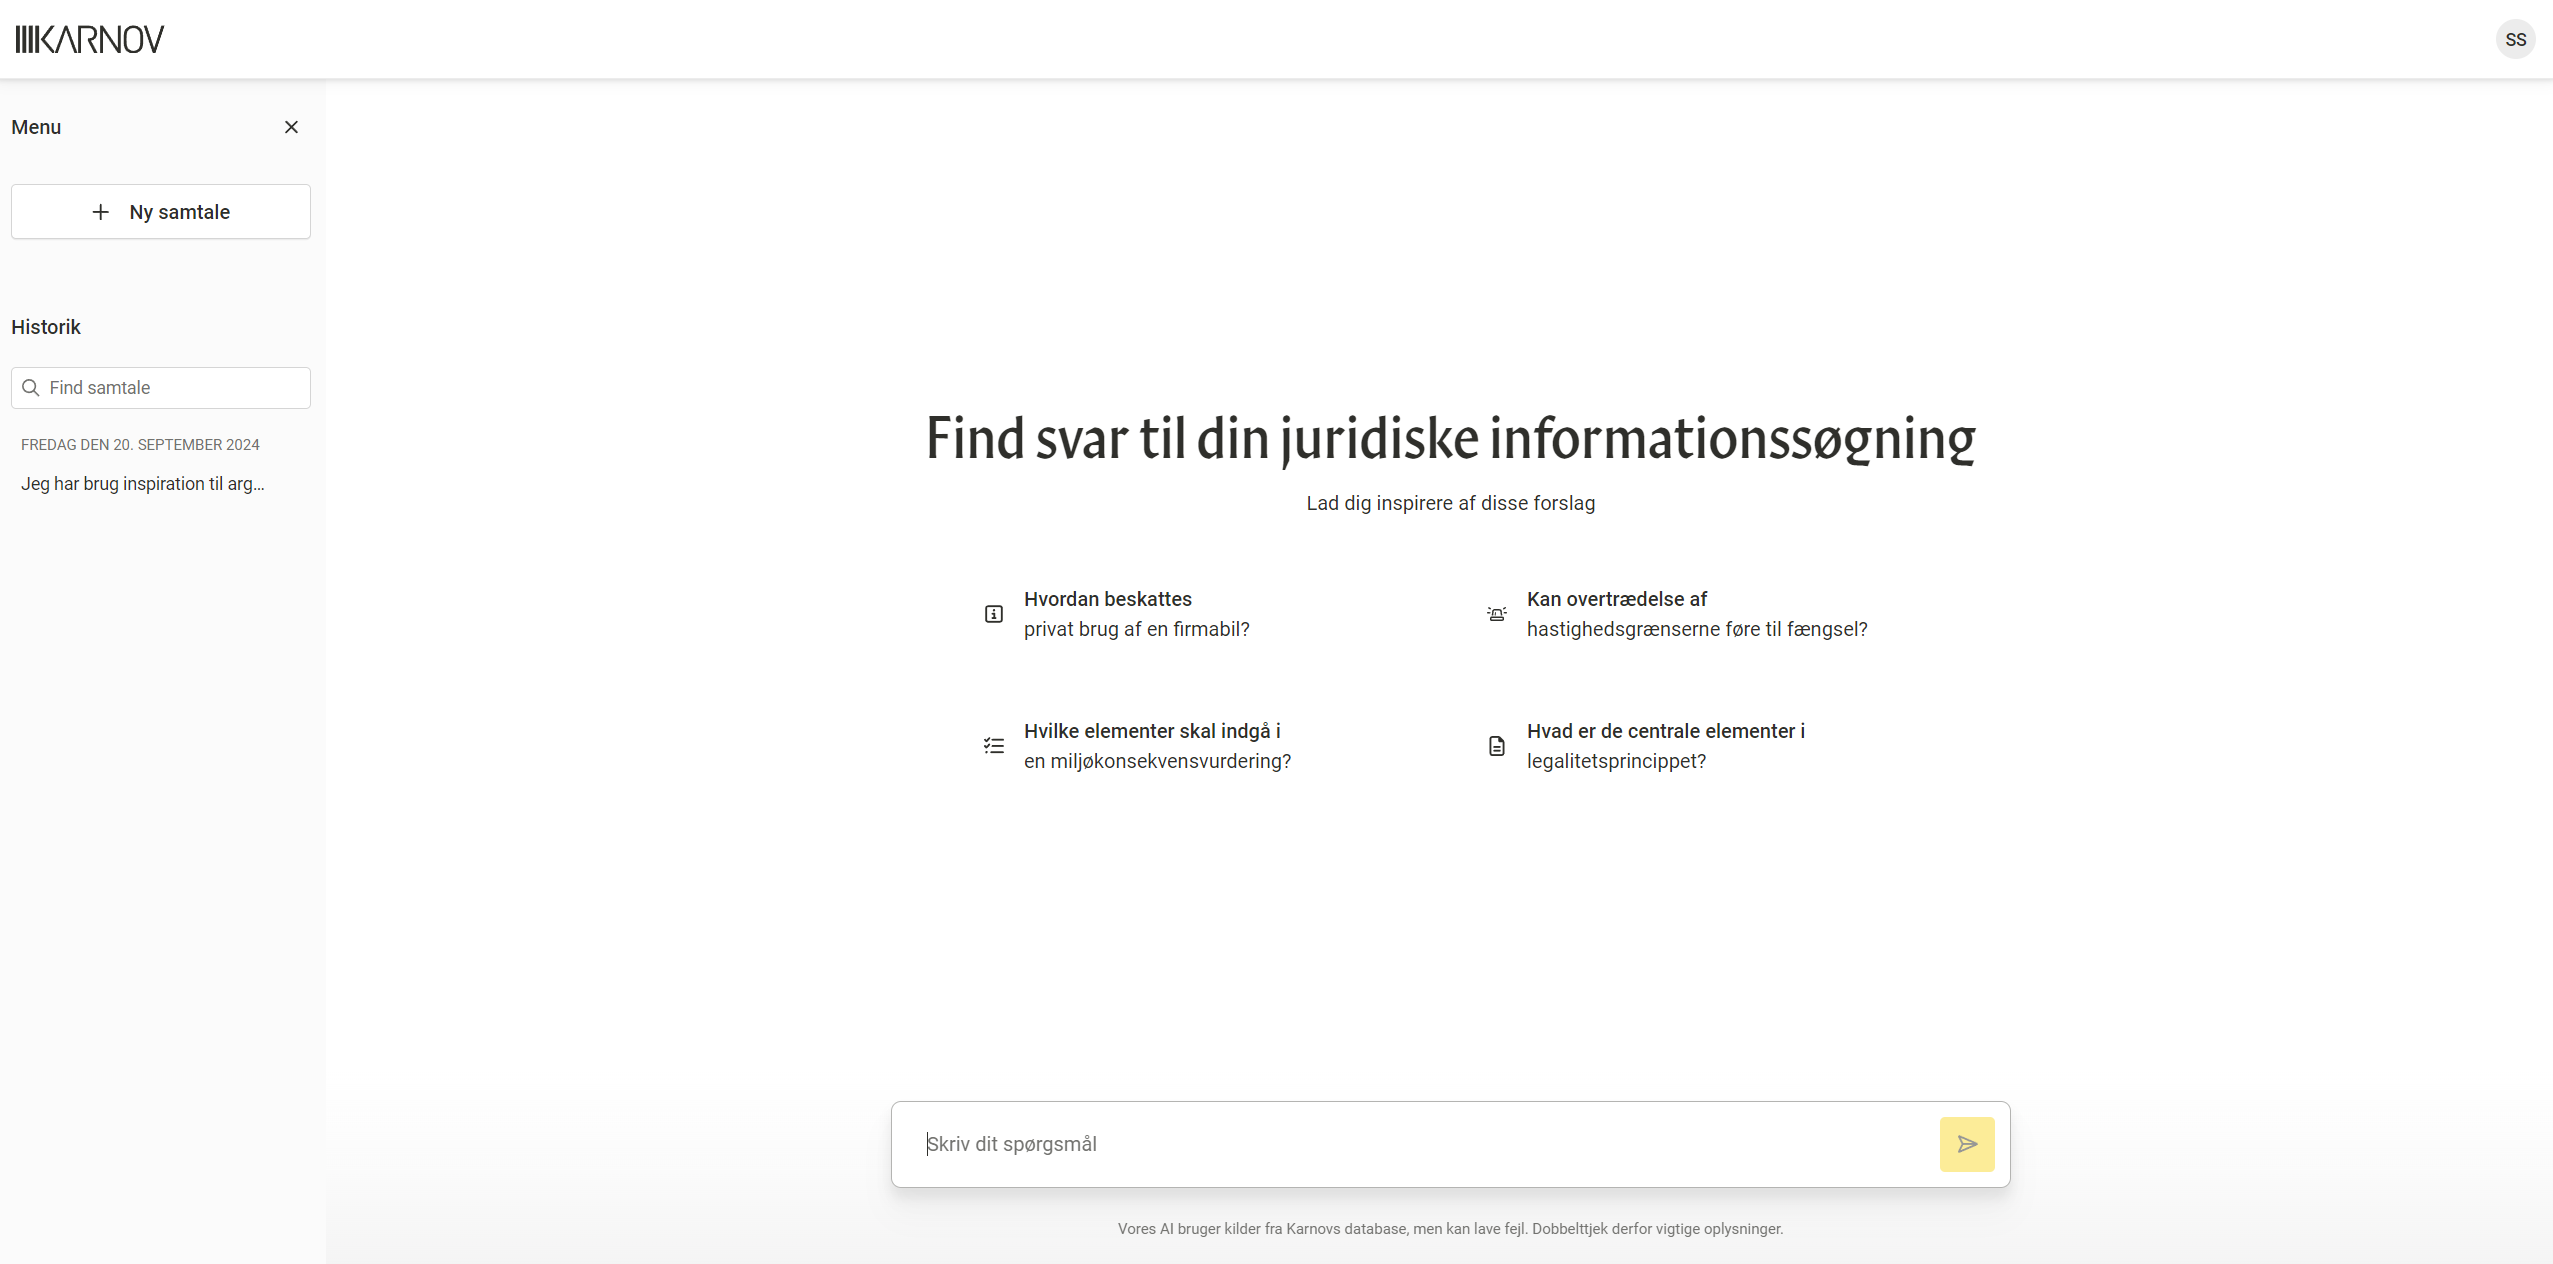Image resolution: width=2553 pixels, height=1264 pixels.
Task: Click the Menu heading text
Action: (36, 127)
